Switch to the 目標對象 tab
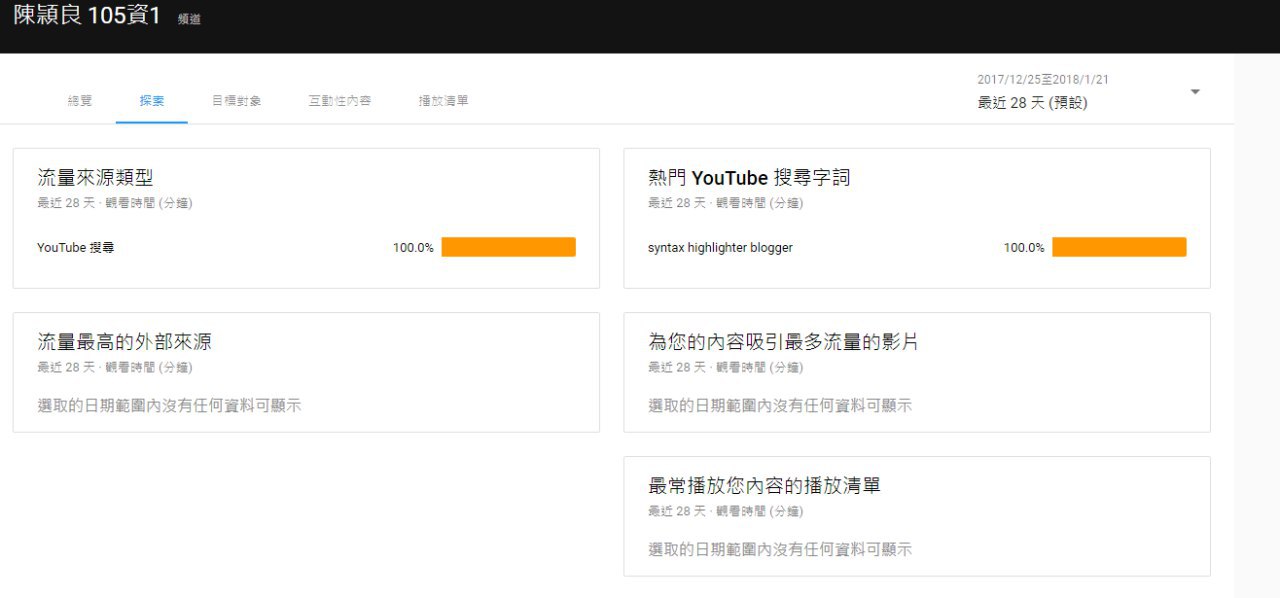 [x=237, y=101]
